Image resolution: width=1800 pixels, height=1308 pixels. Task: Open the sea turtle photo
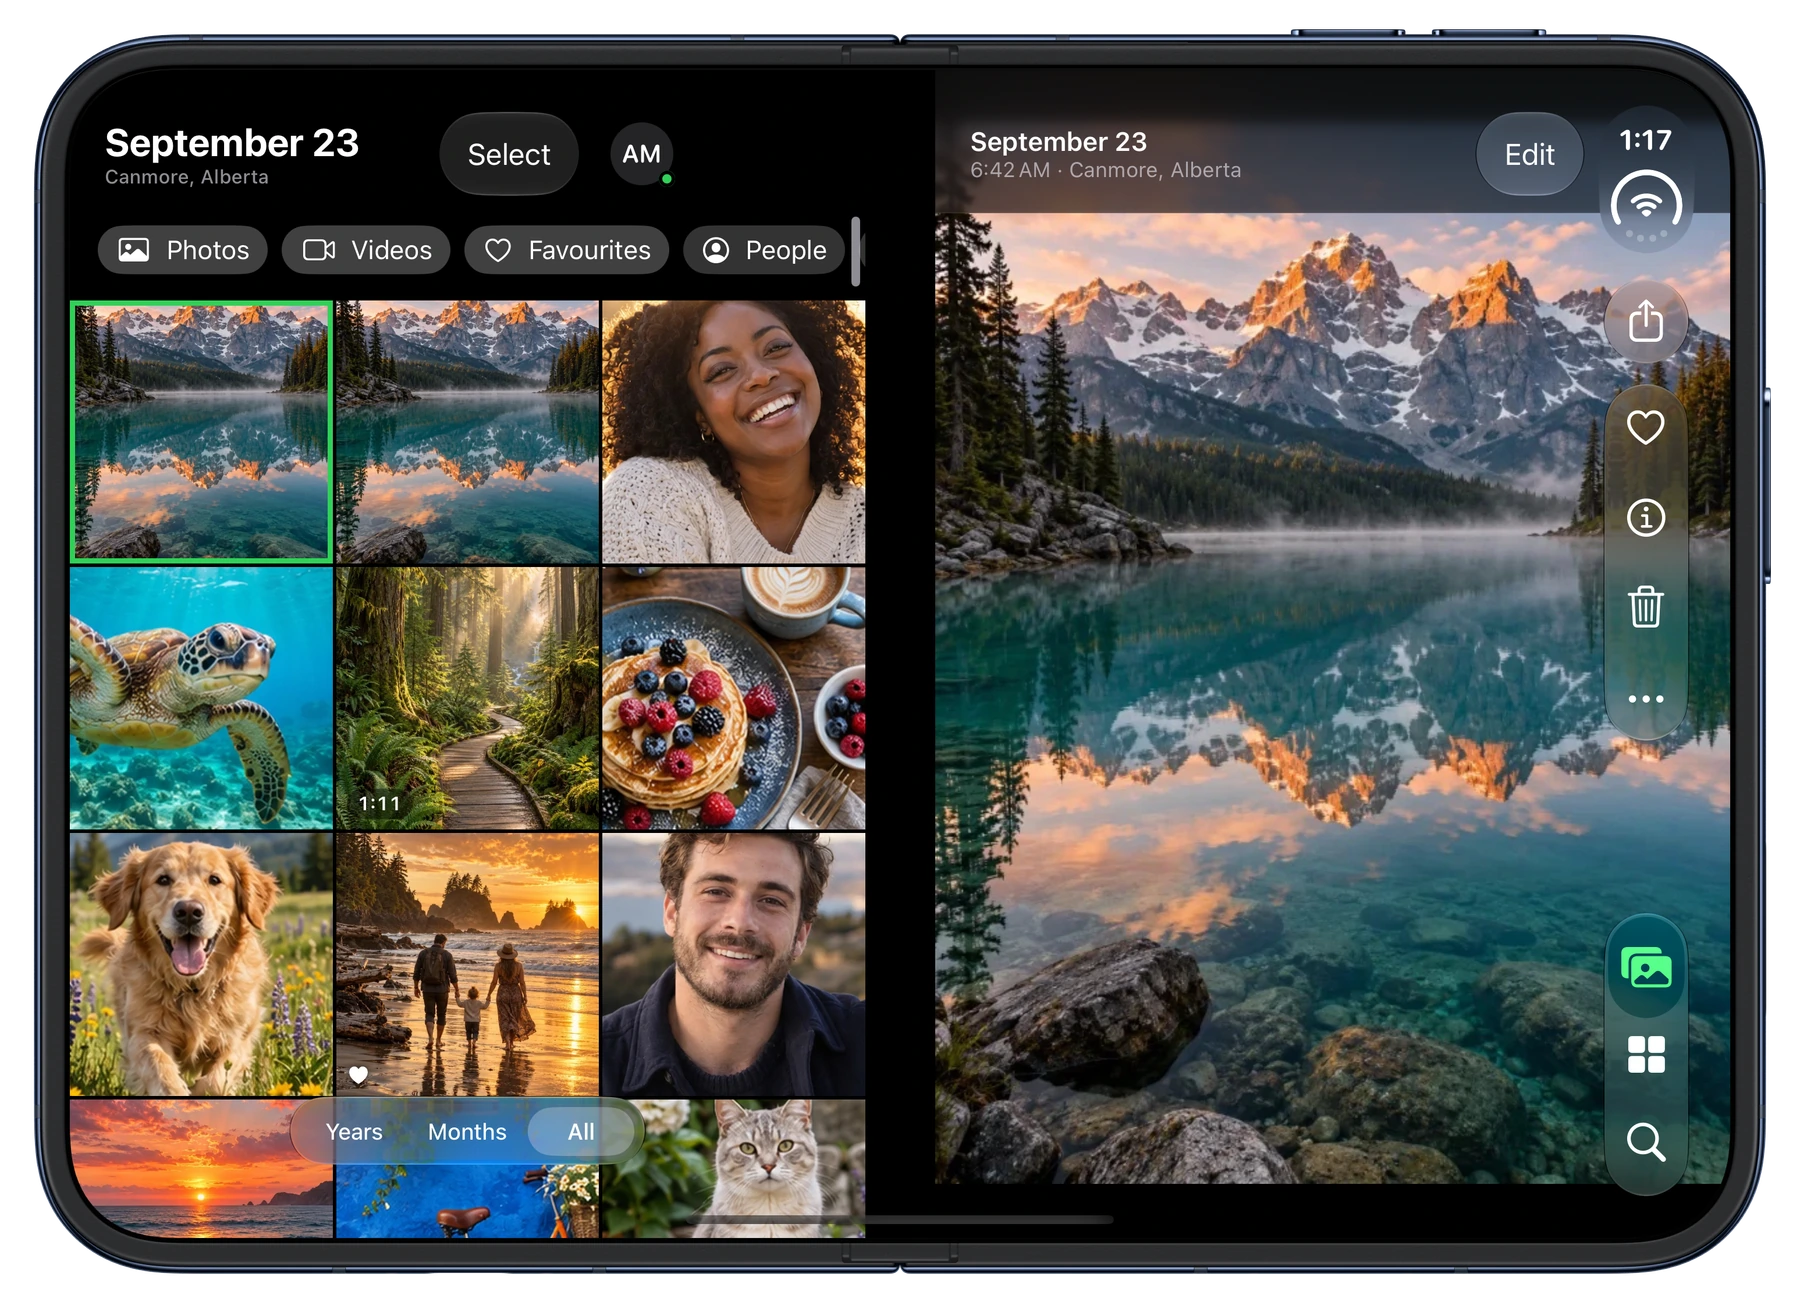pos(202,698)
